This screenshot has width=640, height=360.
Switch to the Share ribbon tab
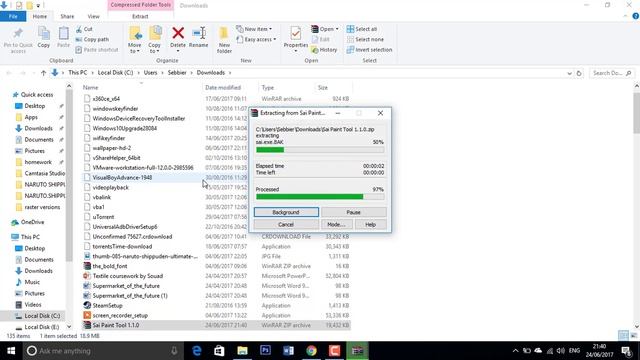(x=67, y=16)
